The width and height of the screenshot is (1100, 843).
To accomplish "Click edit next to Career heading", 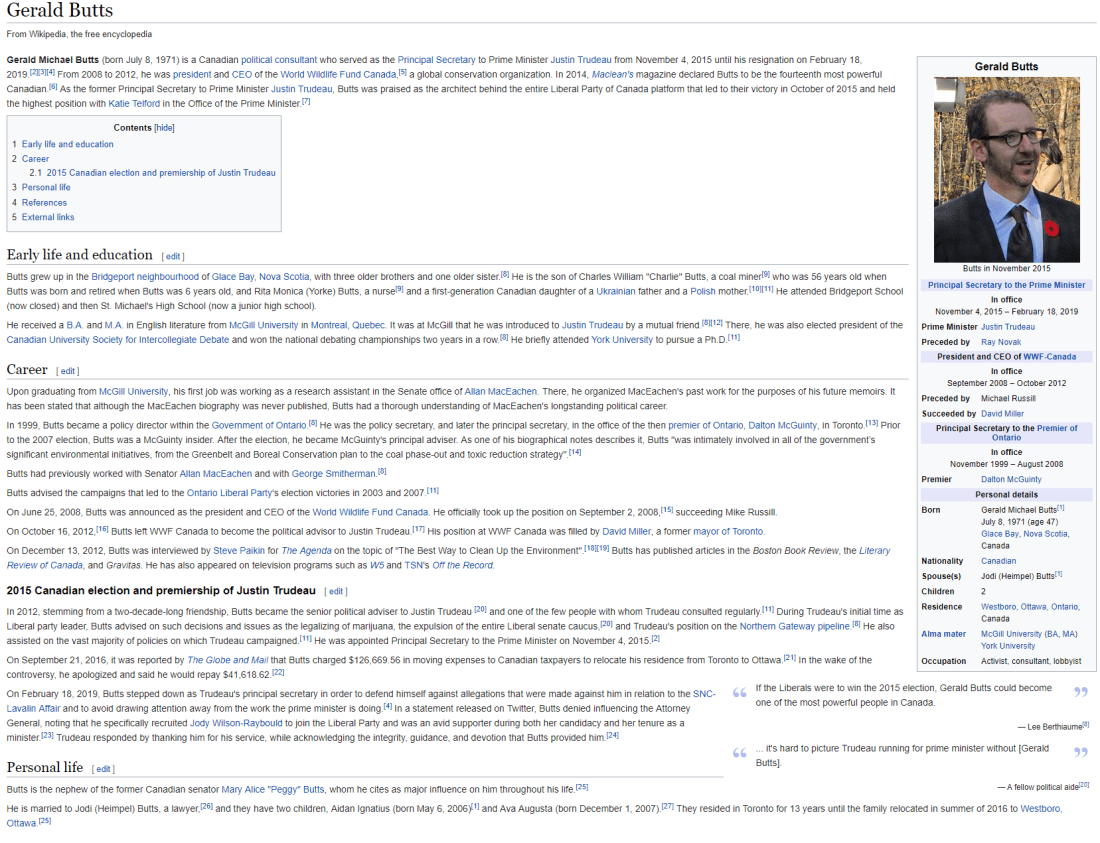I will [x=68, y=372].
